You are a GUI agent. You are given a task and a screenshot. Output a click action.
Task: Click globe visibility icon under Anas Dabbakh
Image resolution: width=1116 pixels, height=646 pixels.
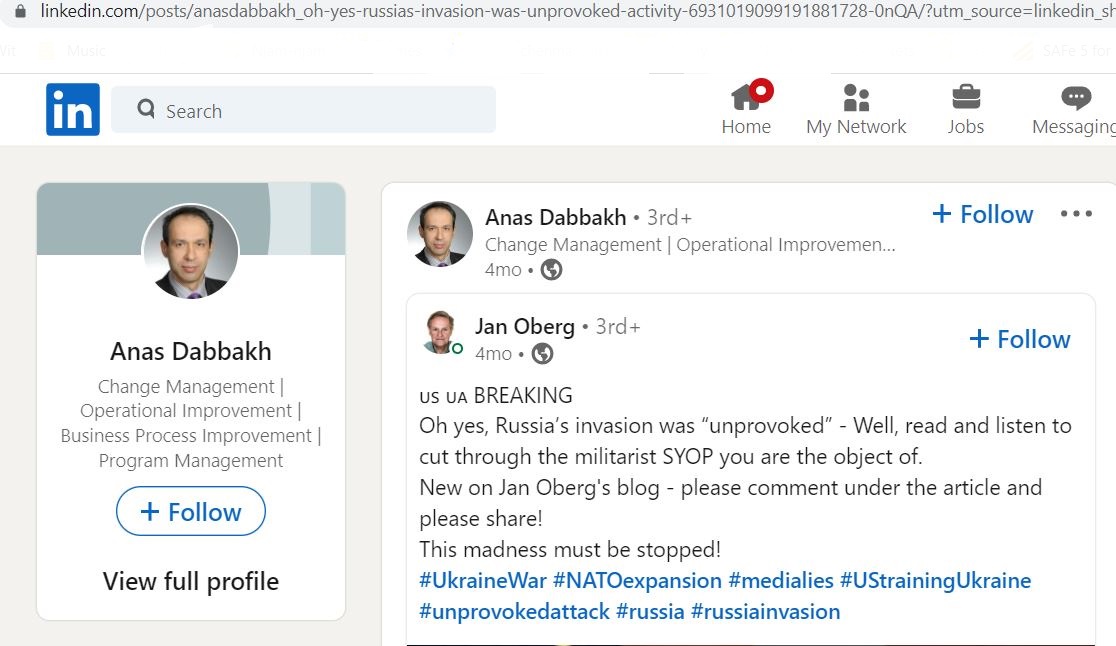552,270
